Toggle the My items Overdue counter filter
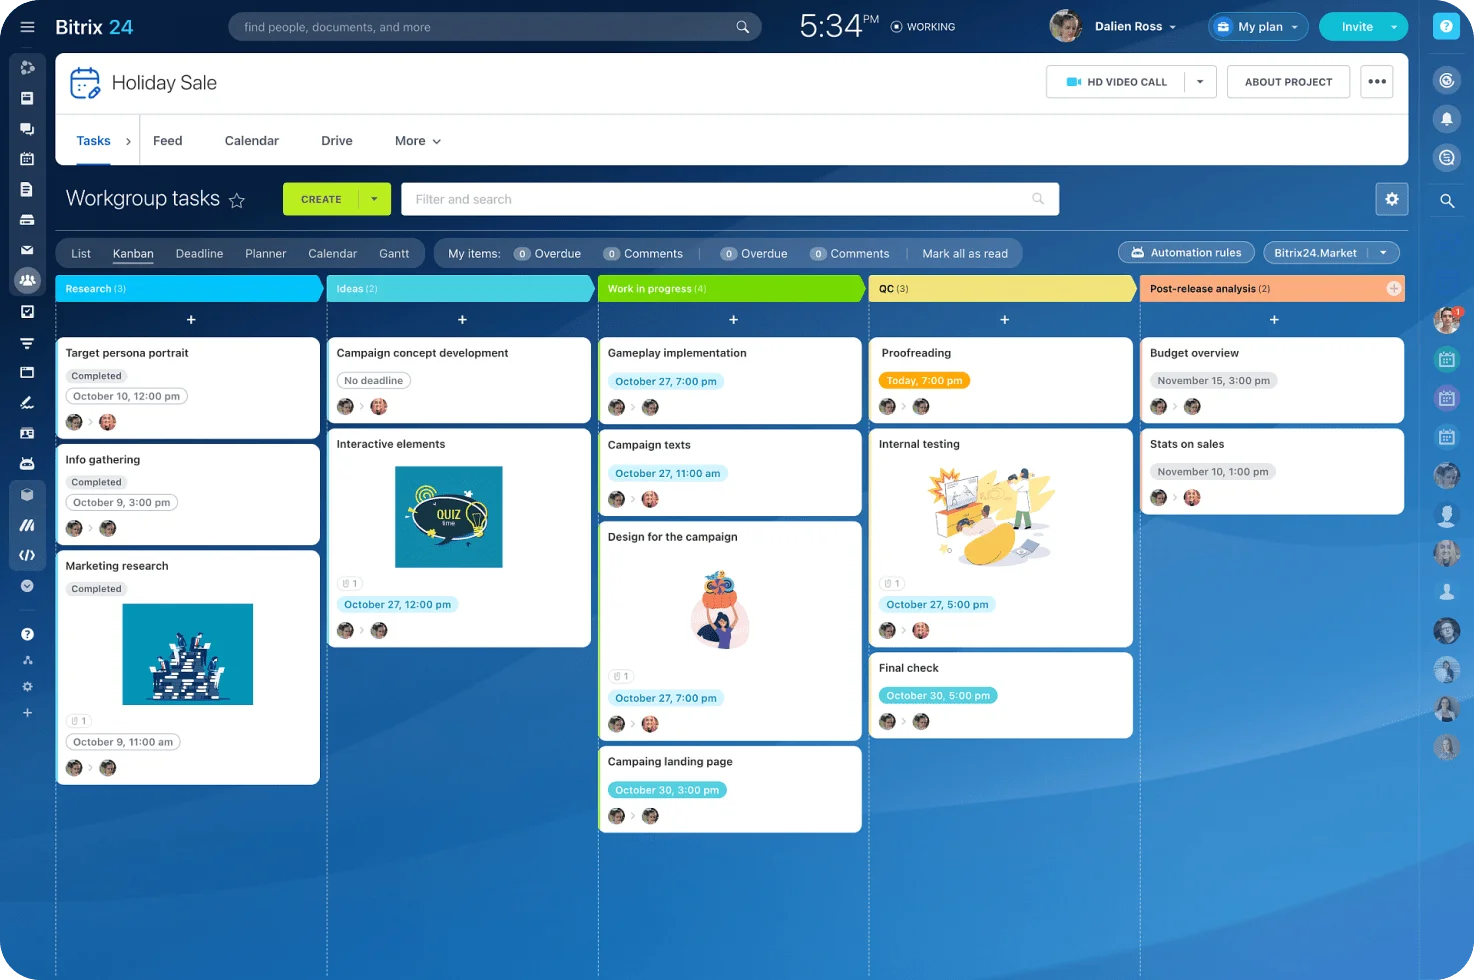This screenshot has width=1474, height=980. pos(547,254)
